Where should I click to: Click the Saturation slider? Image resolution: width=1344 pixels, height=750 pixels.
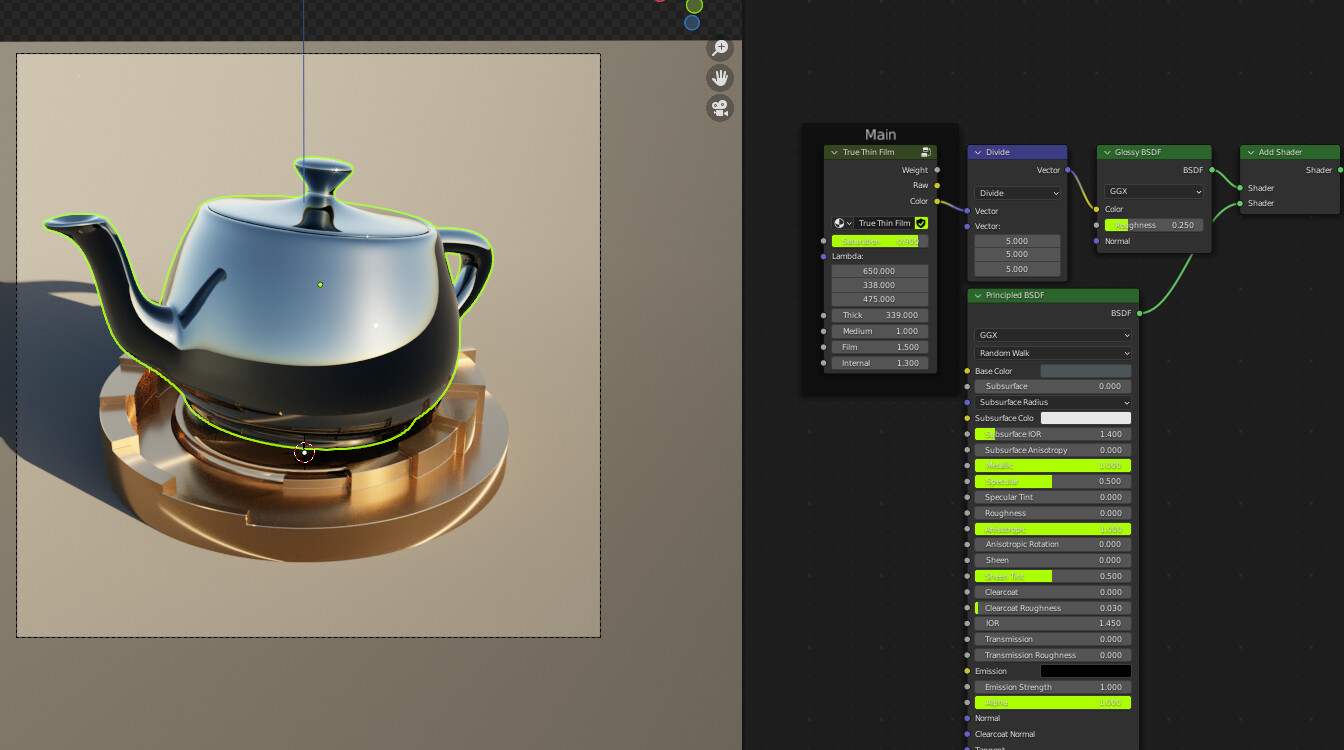(879, 241)
